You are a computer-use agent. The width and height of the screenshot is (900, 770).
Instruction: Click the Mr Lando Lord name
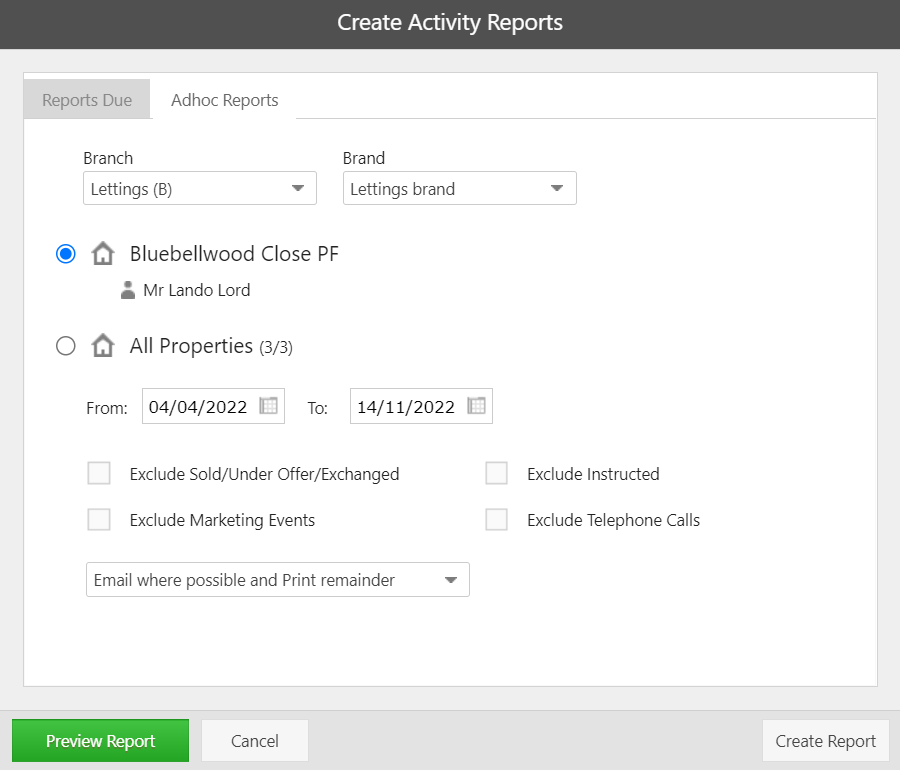(x=197, y=290)
